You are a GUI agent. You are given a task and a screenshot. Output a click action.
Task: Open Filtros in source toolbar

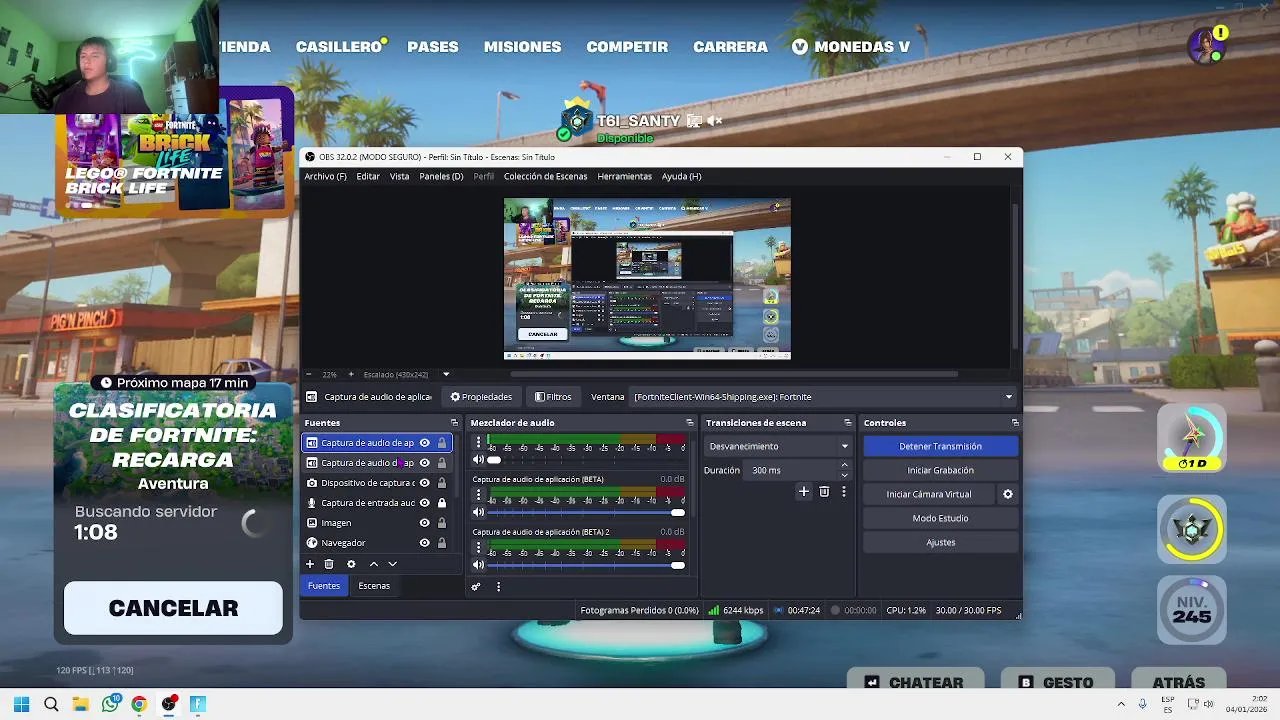553,397
